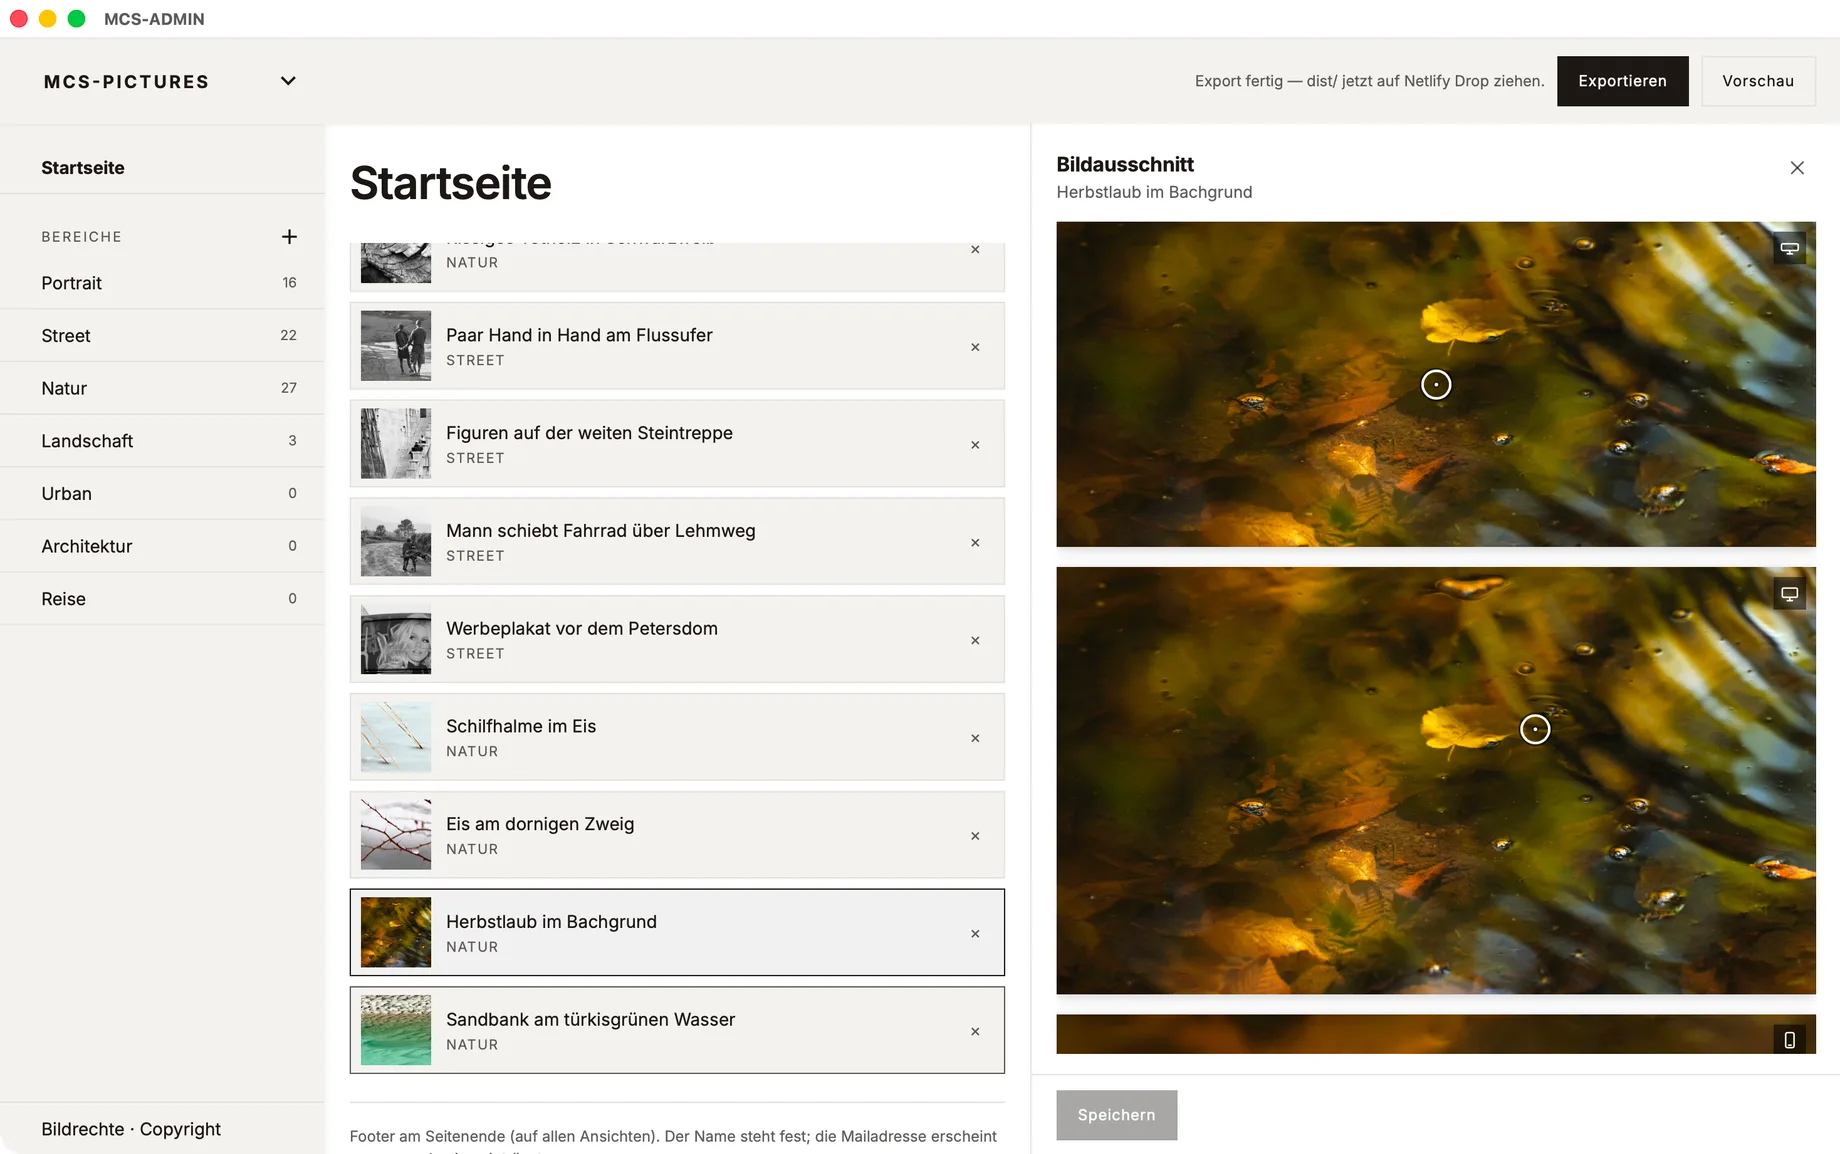Open the Street section in sidebar
Screen dimensions: 1840x1154
coord(162,336)
